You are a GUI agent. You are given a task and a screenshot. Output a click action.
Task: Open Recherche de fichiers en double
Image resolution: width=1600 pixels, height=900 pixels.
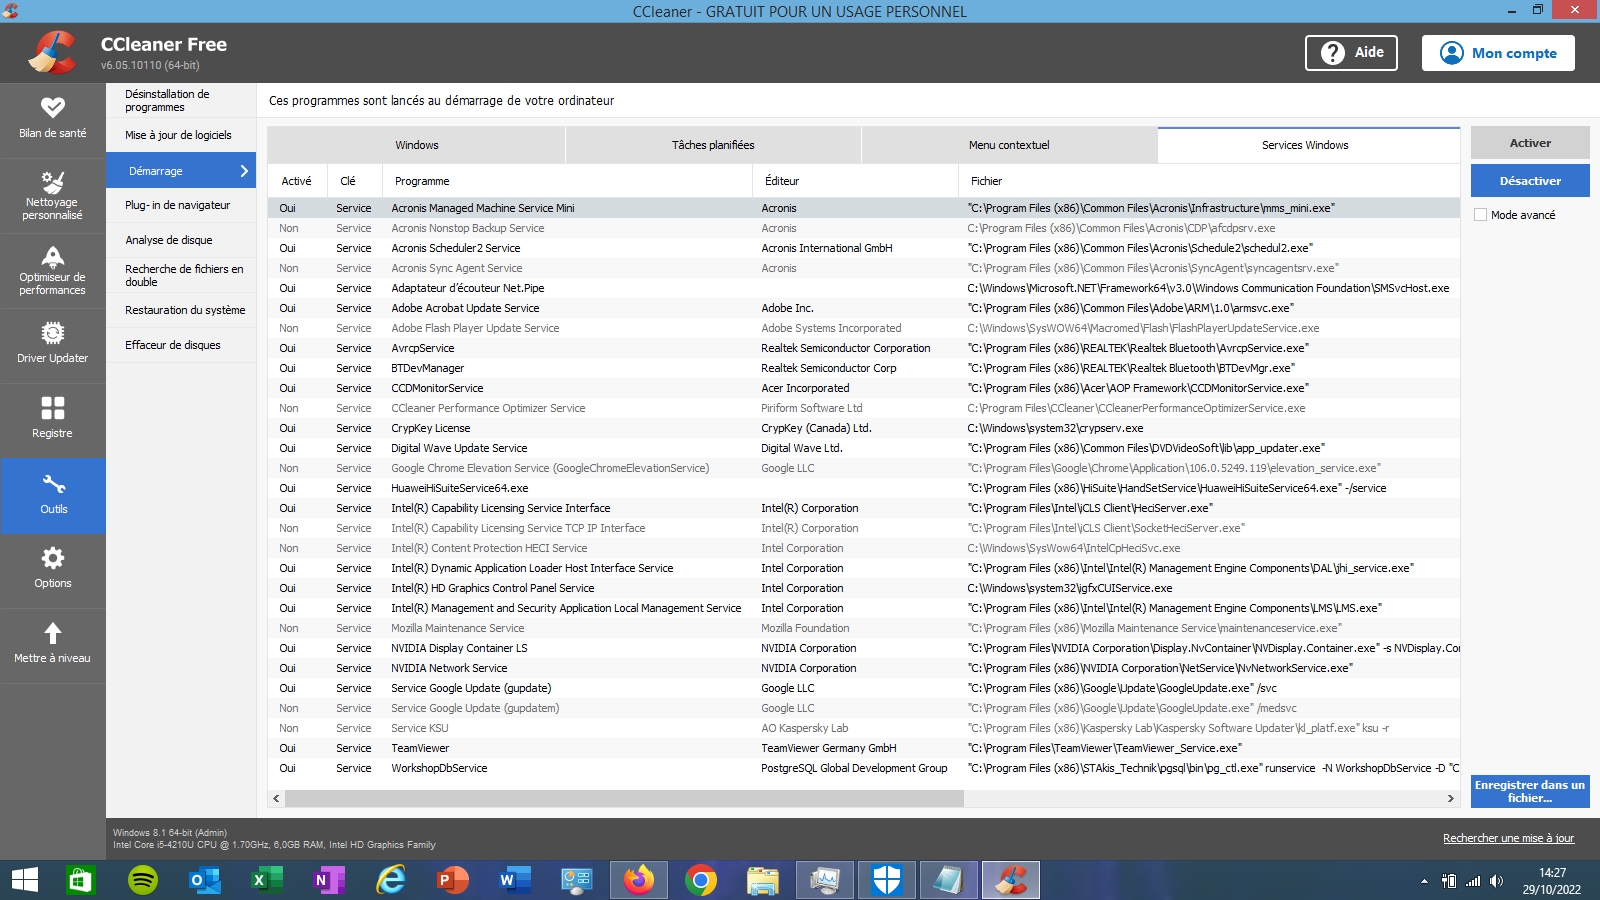(181, 275)
